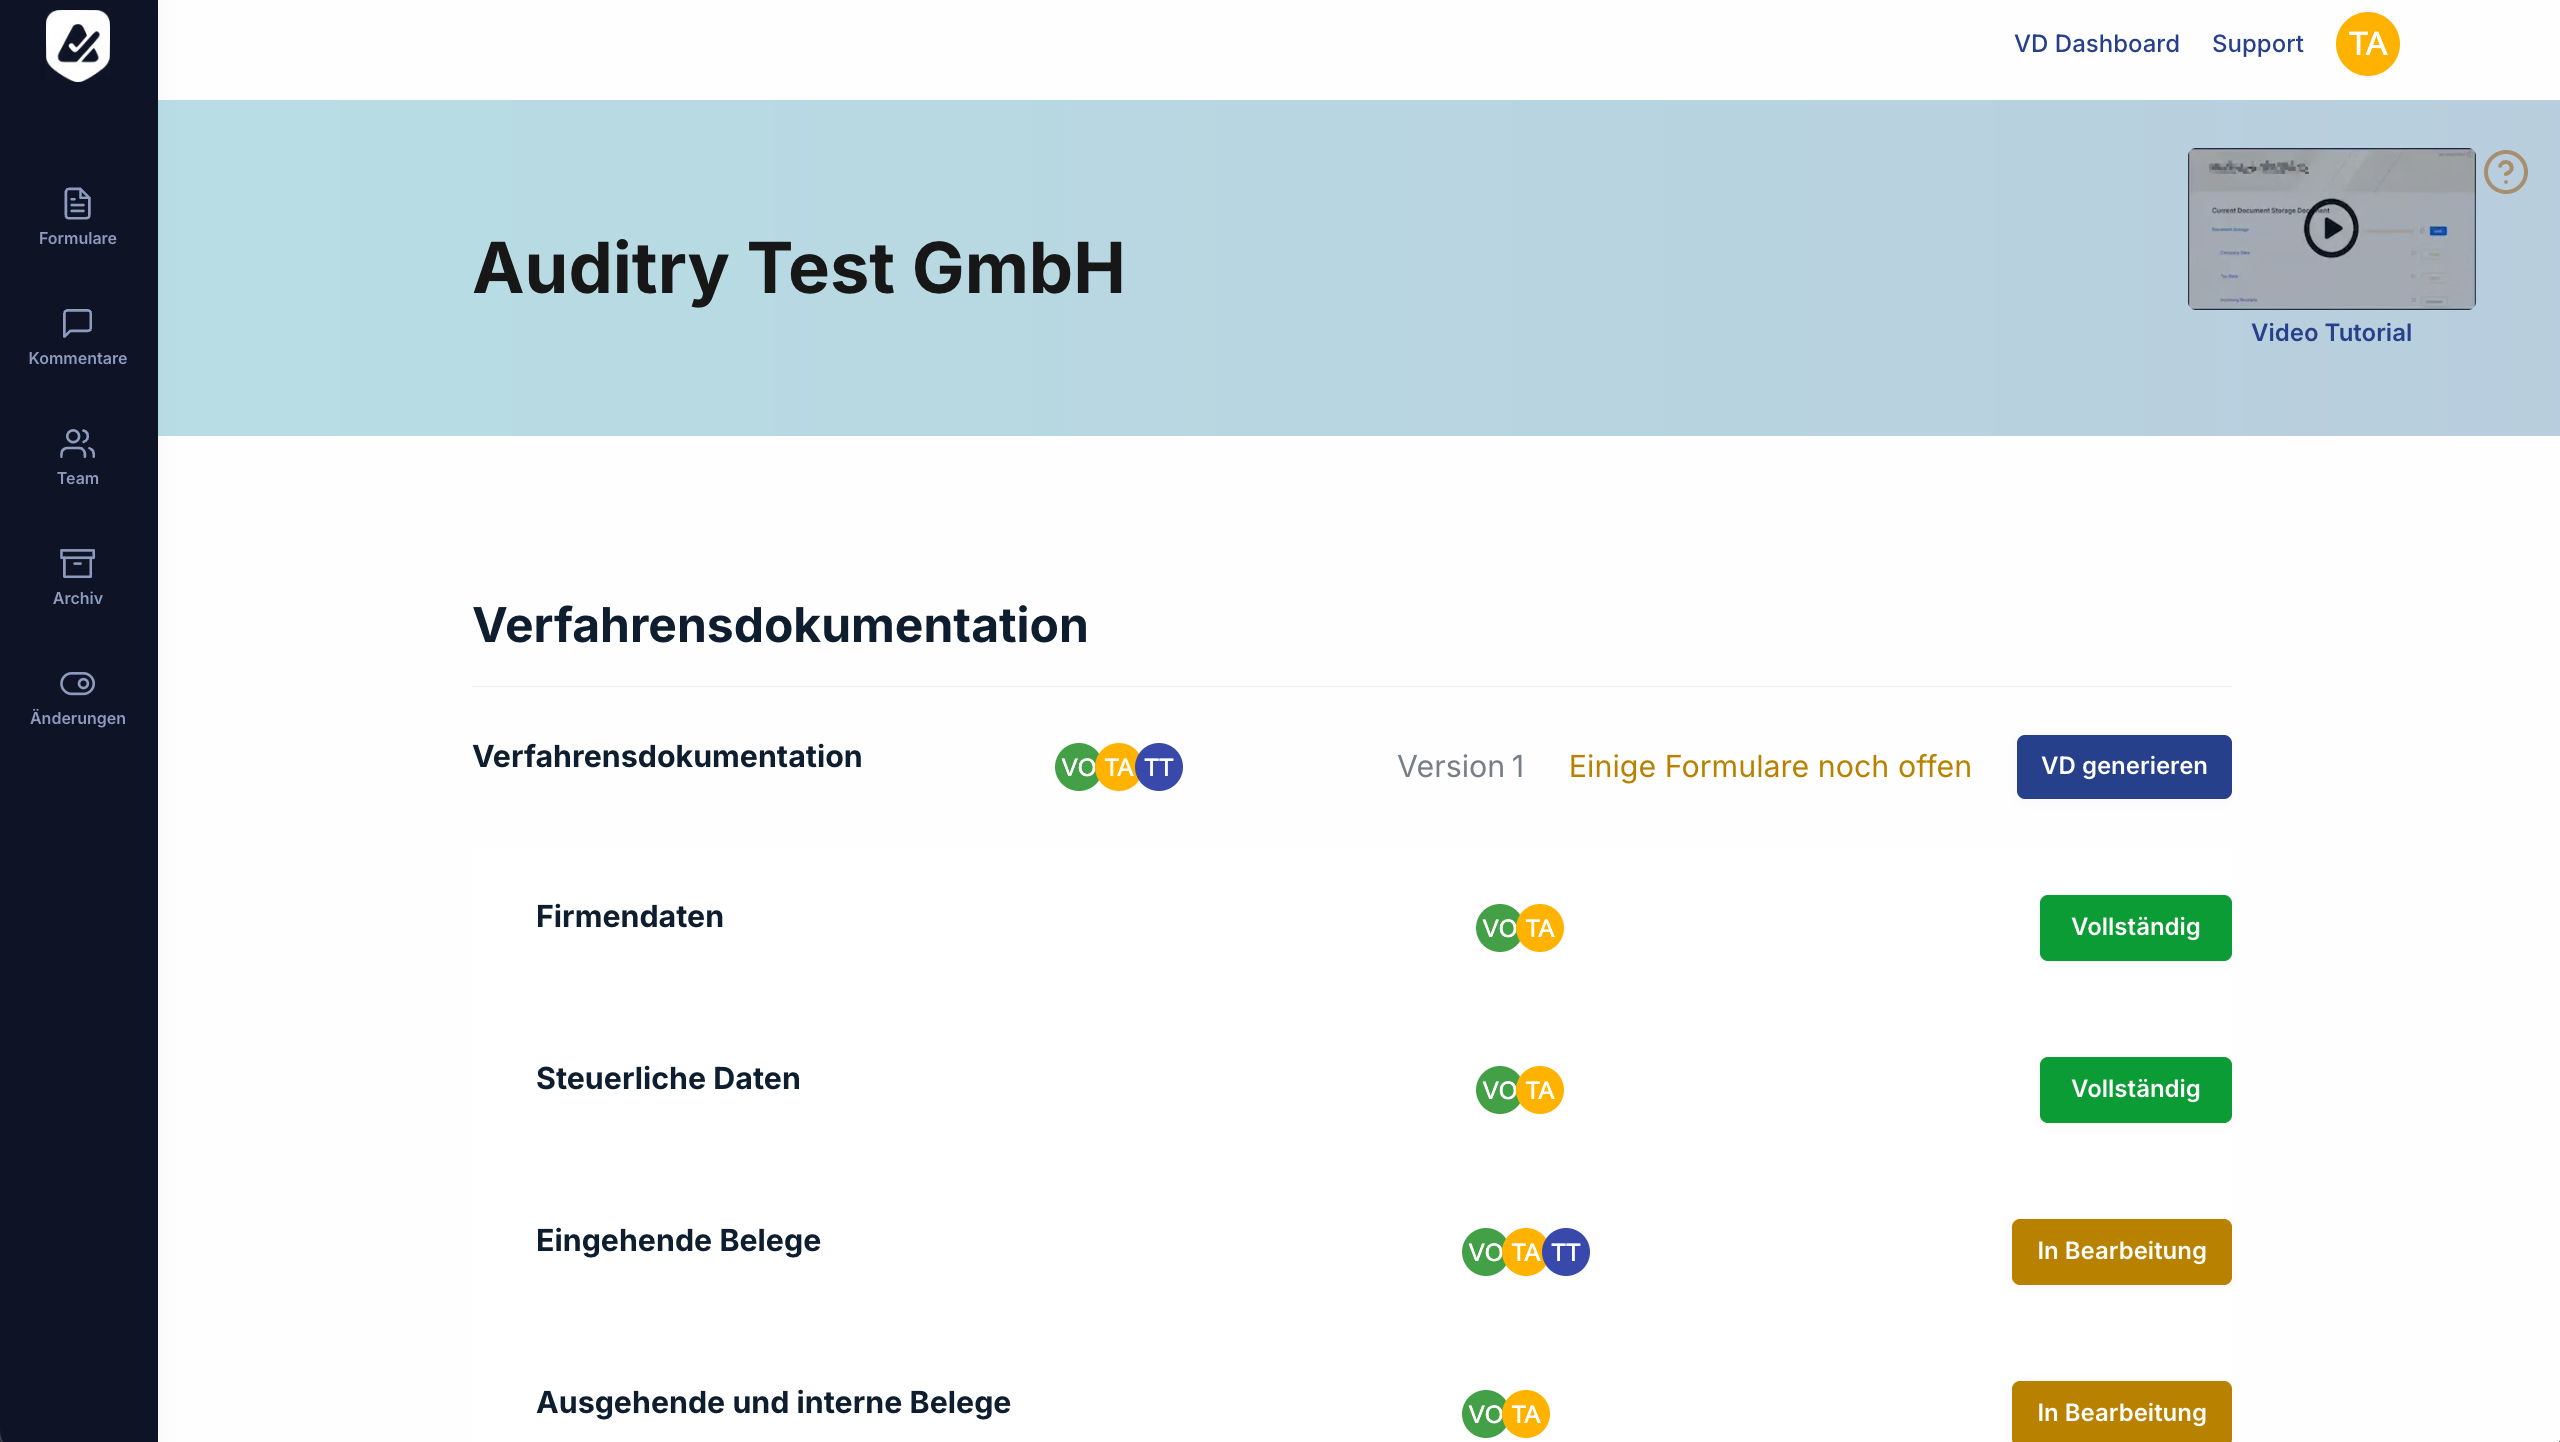The width and height of the screenshot is (2560, 1442).
Task: Click the Auditry logo icon
Action: [78, 45]
